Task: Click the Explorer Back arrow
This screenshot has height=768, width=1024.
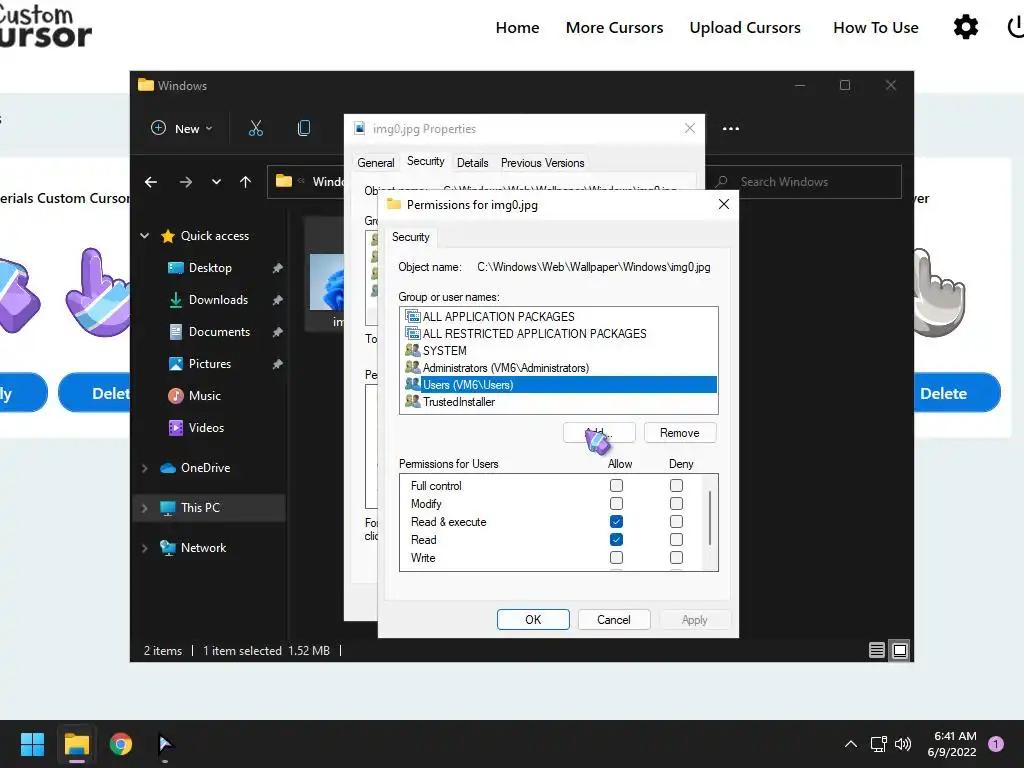Action: point(151,182)
